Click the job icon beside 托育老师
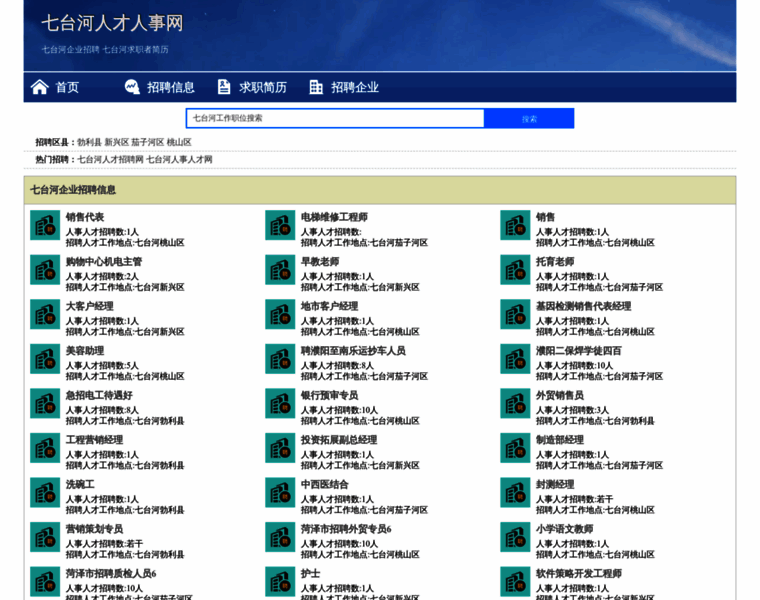Viewport: 760px width, 600px height. 515,270
